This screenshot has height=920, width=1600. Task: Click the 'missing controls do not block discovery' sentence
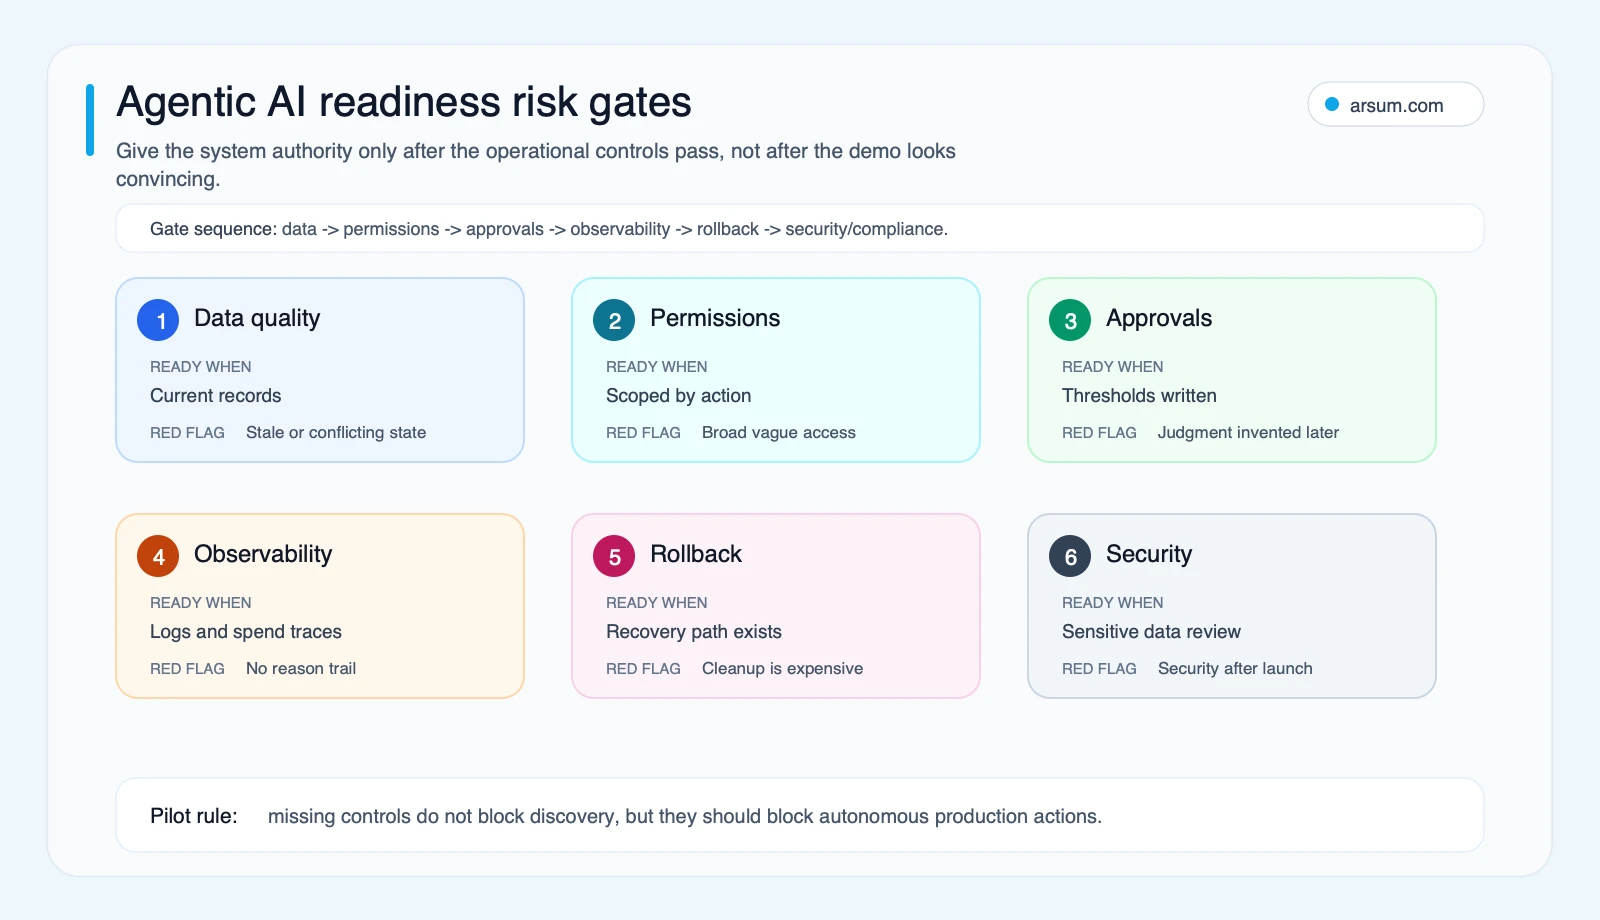click(x=685, y=816)
